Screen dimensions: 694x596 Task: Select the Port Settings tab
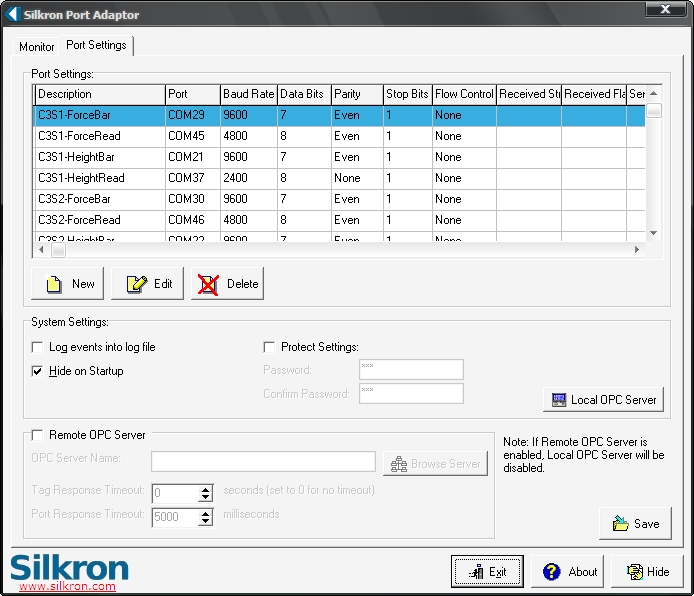[x=96, y=45]
